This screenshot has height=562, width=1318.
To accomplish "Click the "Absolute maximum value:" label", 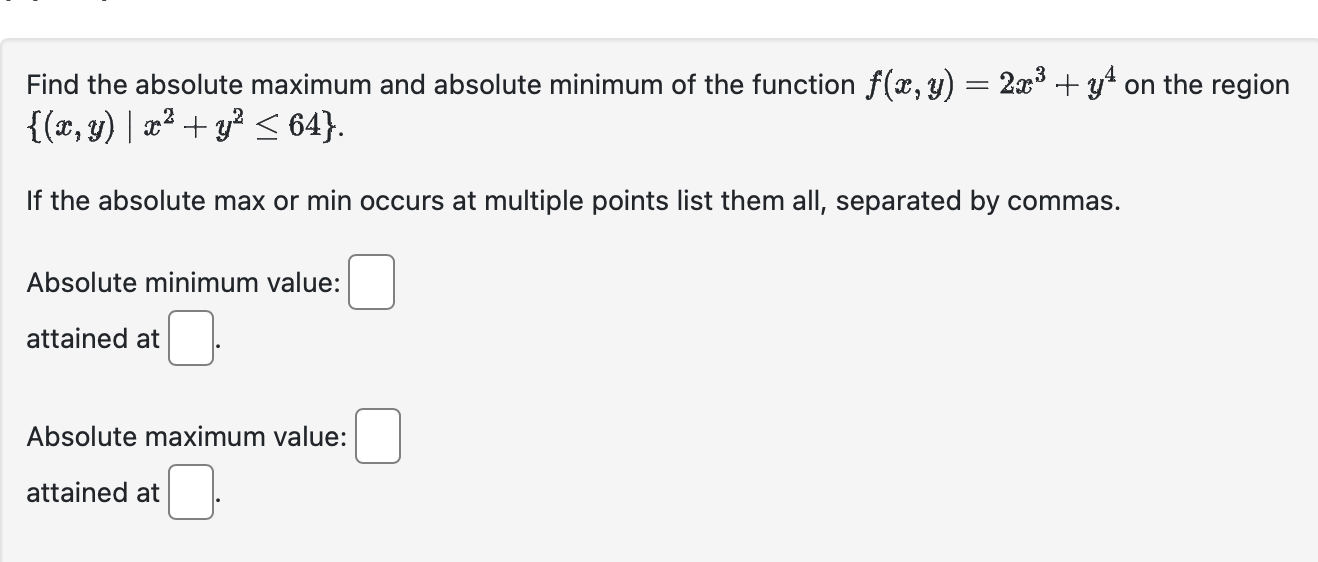I will (187, 437).
